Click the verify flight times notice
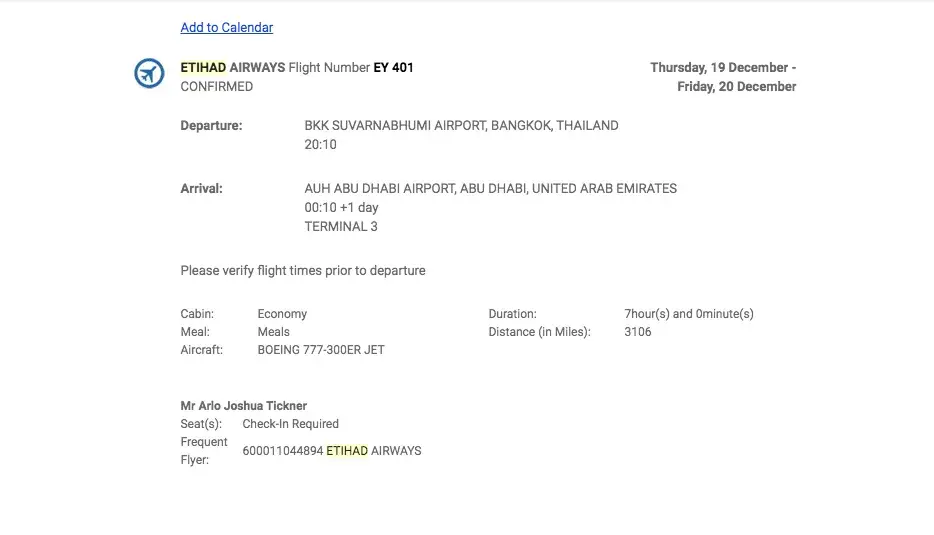Screen dimensions: 934x535 [x=302, y=271]
